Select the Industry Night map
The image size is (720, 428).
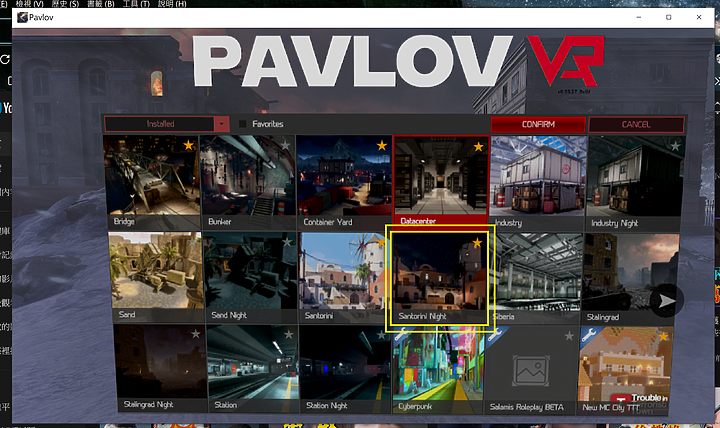click(x=636, y=184)
